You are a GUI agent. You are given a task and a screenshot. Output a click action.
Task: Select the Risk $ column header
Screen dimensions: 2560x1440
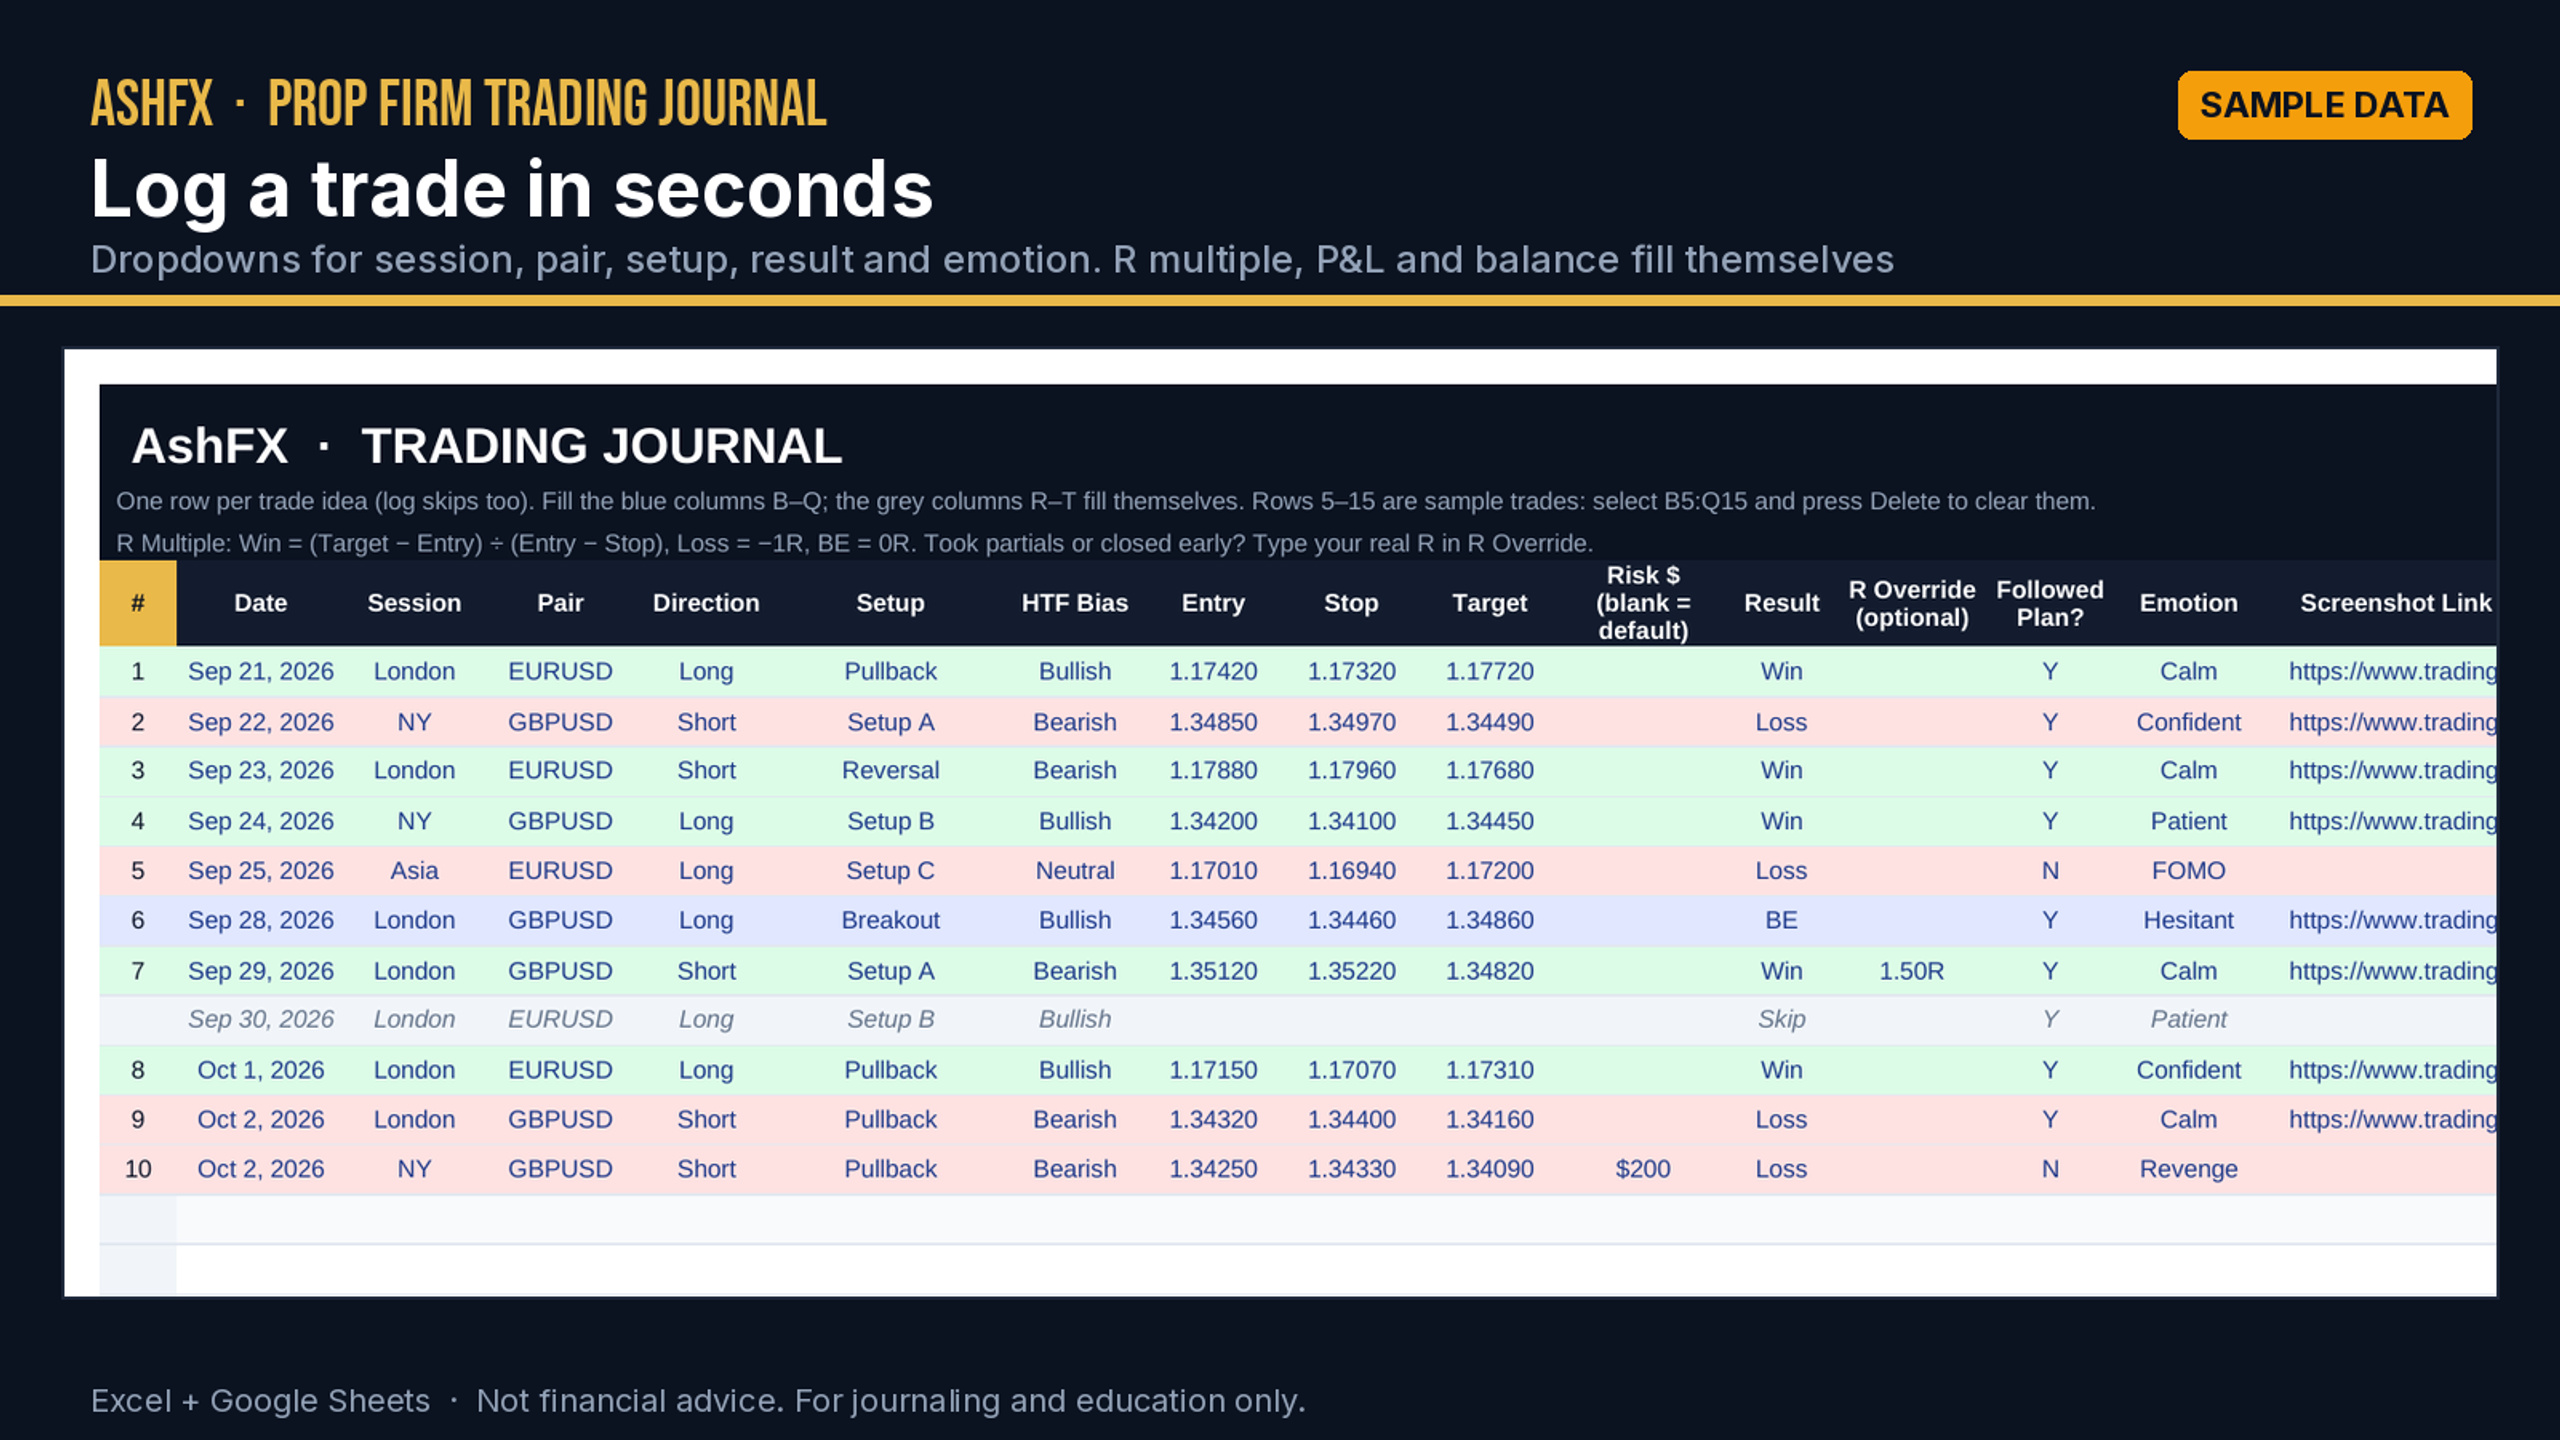pyautogui.click(x=1642, y=603)
